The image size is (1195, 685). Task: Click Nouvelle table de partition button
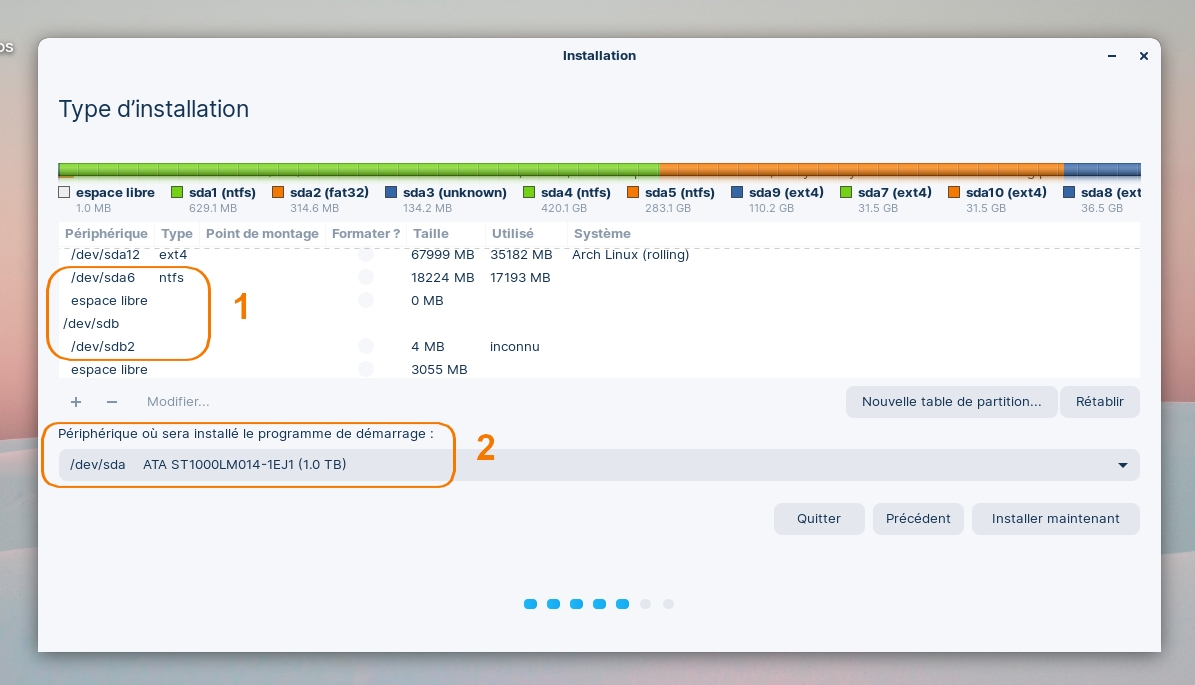point(951,402)
